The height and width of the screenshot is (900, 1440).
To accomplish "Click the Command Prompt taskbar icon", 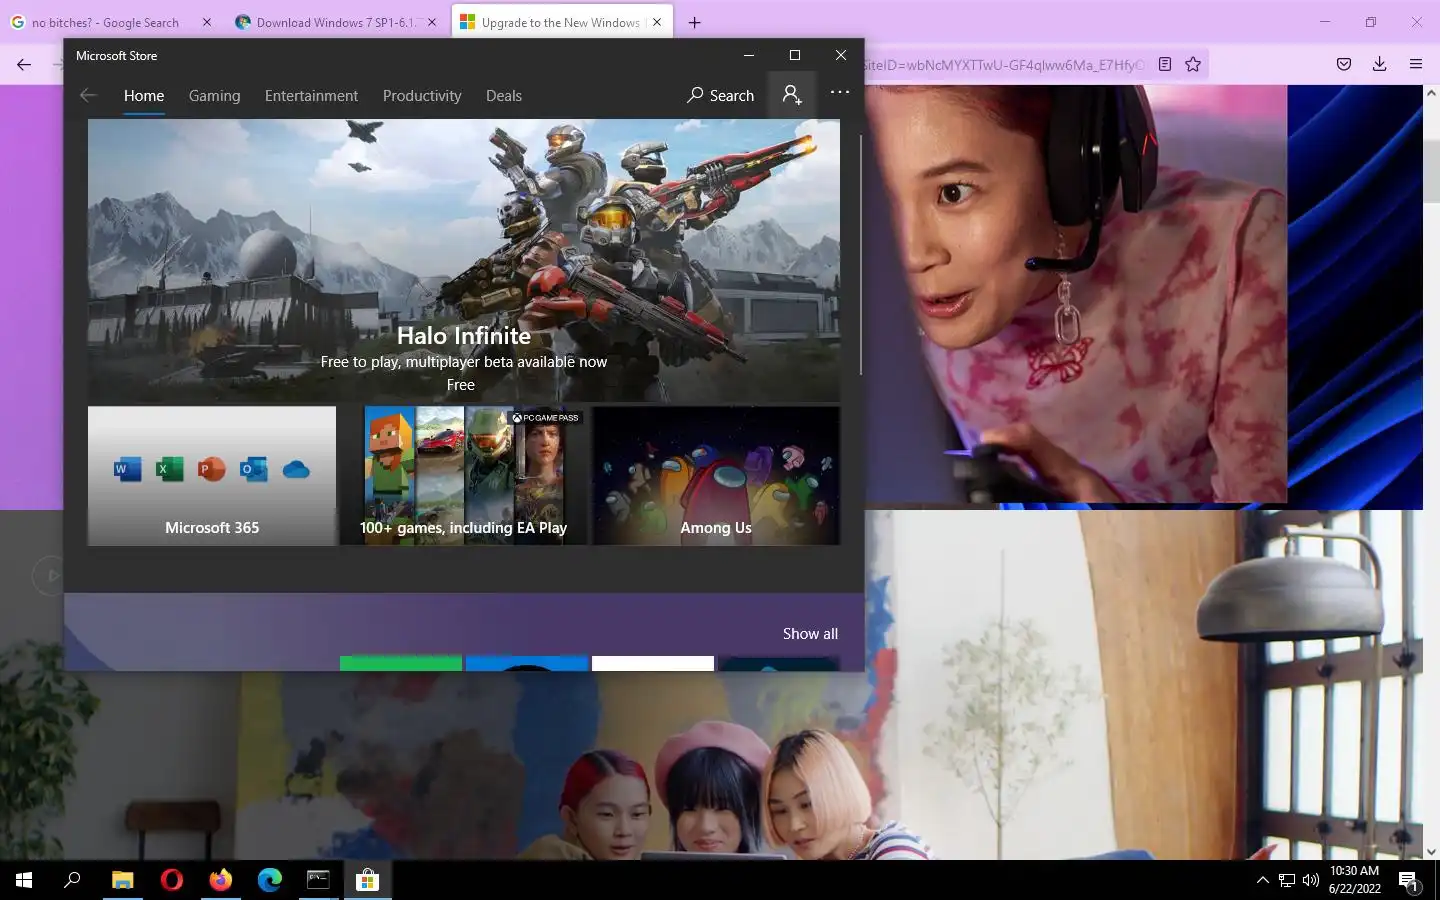I will [x=318, y=880].
